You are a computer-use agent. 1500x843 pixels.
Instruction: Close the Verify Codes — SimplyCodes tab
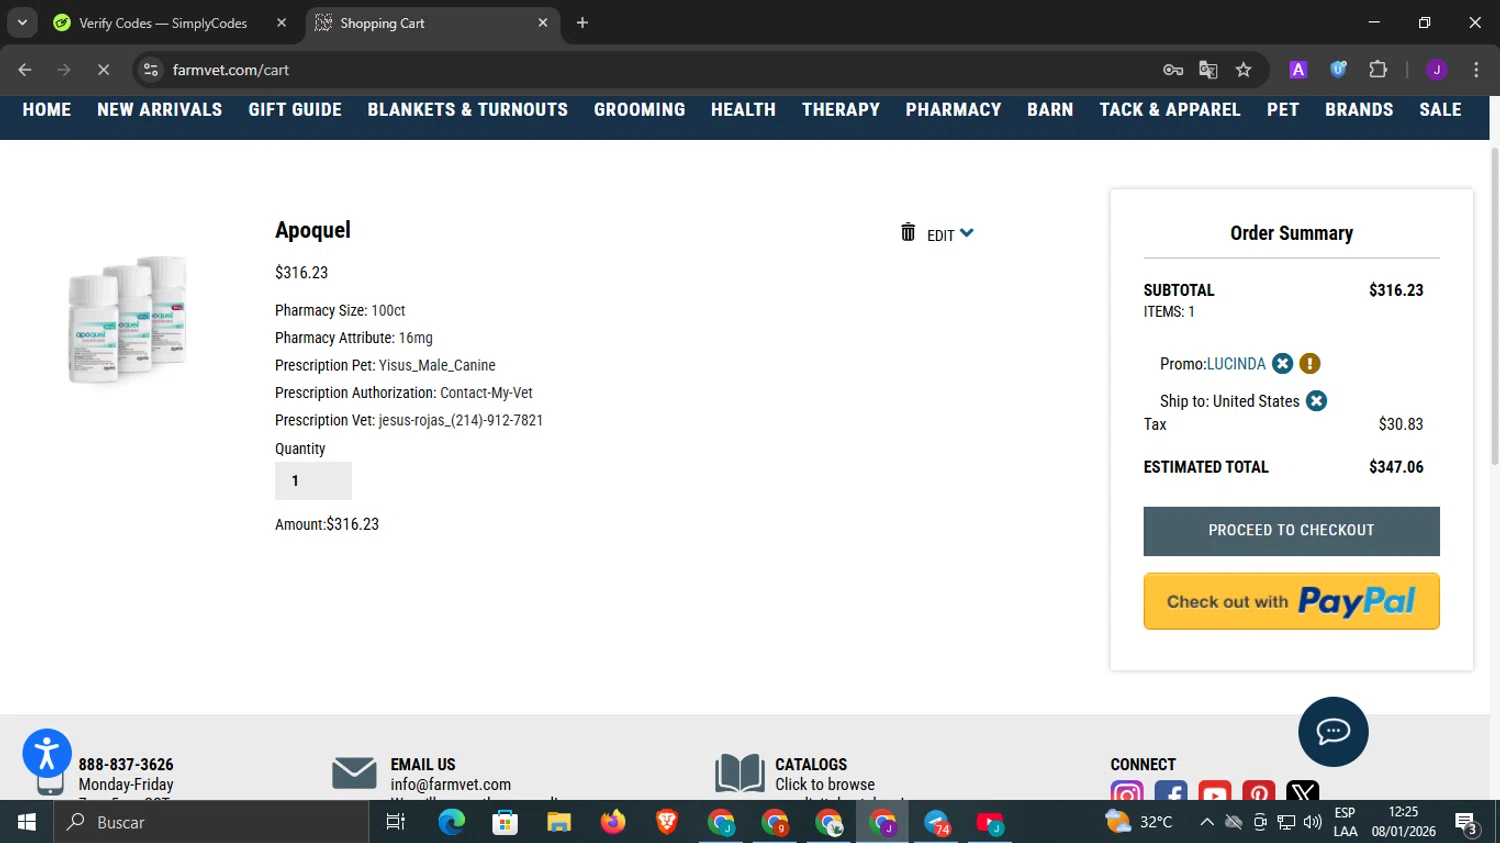281,23
